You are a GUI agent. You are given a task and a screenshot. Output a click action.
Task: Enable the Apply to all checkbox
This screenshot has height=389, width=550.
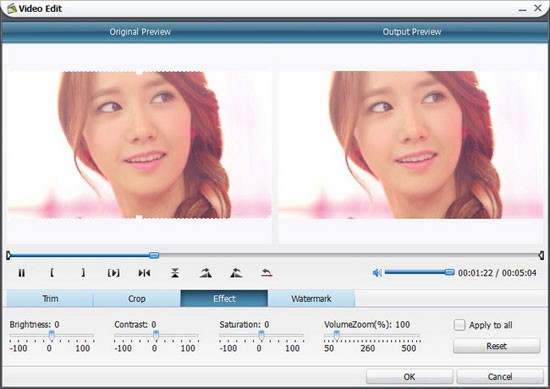point(459,325)
